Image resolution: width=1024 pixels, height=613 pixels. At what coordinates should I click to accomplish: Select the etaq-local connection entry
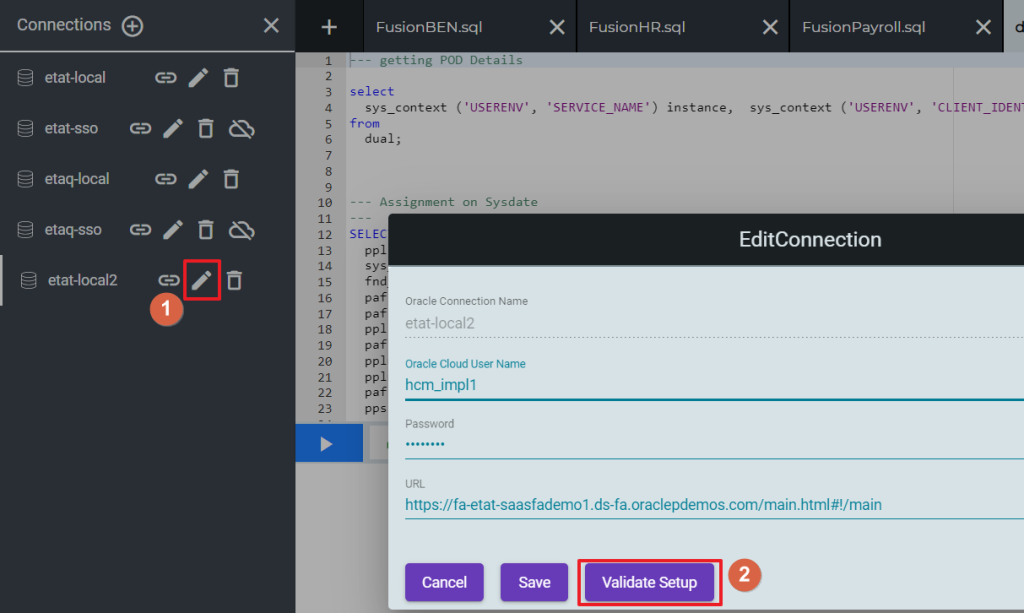(76, 179)
